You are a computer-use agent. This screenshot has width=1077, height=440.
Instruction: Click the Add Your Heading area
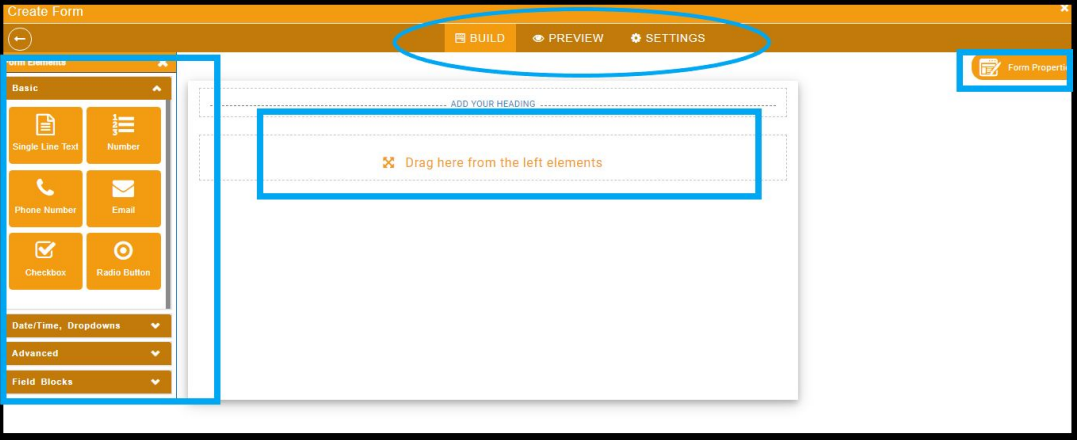tap(492, 103)
